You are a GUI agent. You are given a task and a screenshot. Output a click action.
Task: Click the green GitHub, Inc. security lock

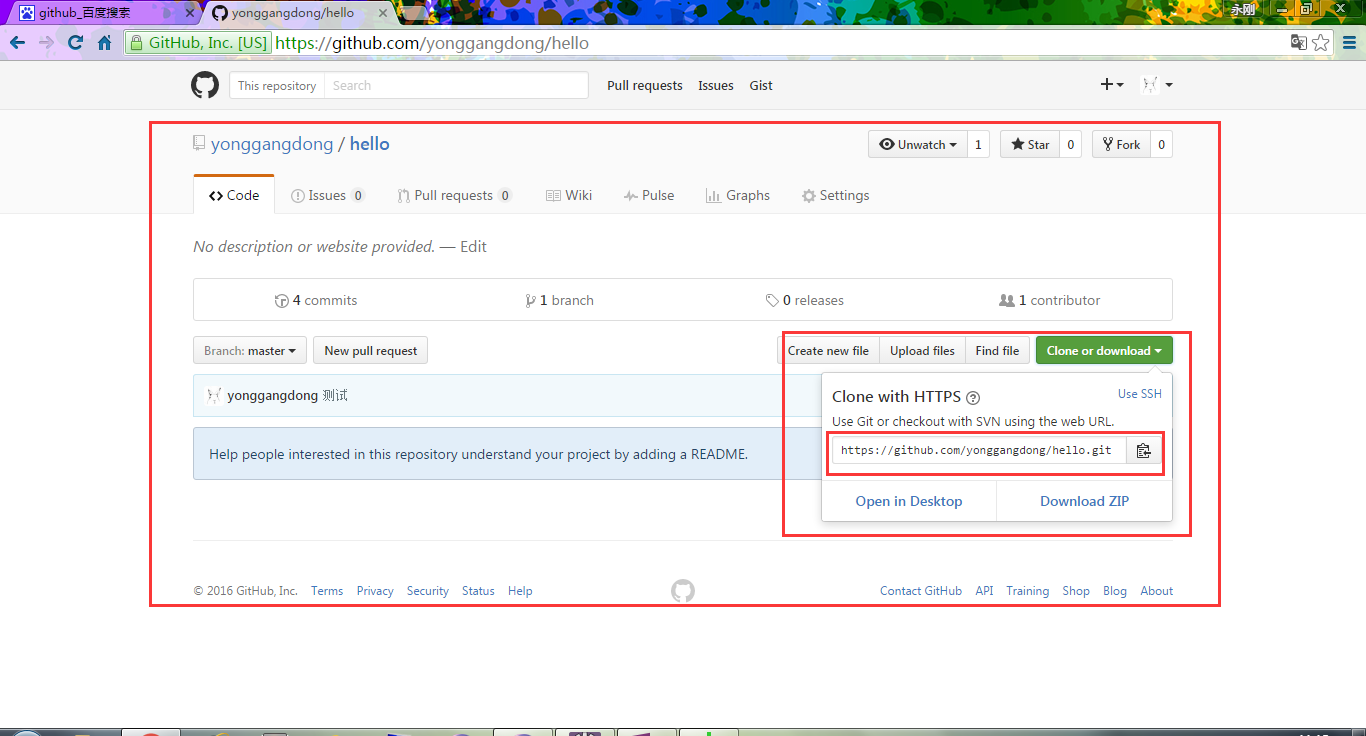click(x=198, y=43)
